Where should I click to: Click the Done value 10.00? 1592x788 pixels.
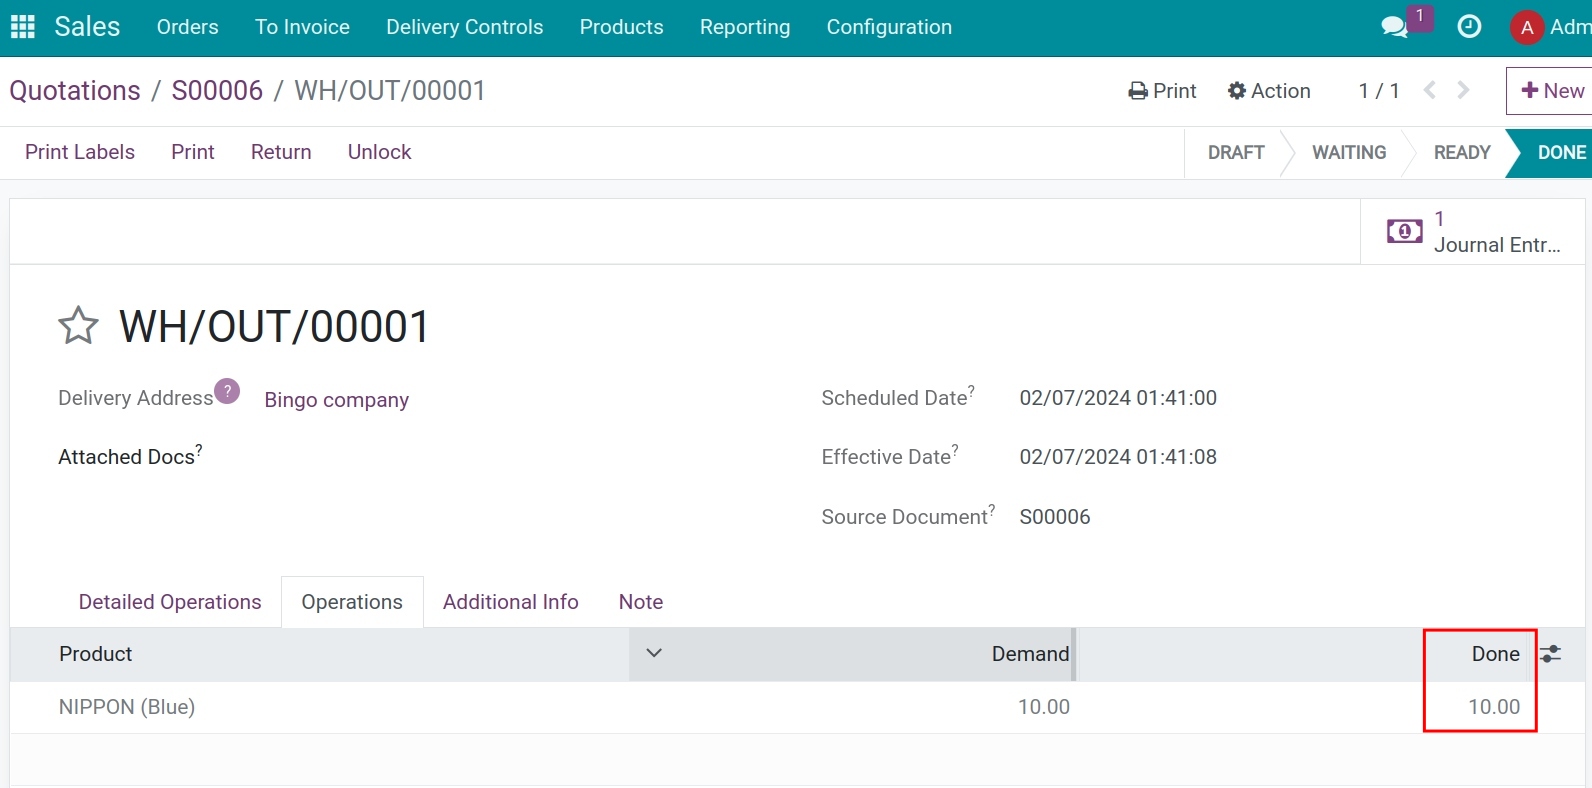point(1494,707)
